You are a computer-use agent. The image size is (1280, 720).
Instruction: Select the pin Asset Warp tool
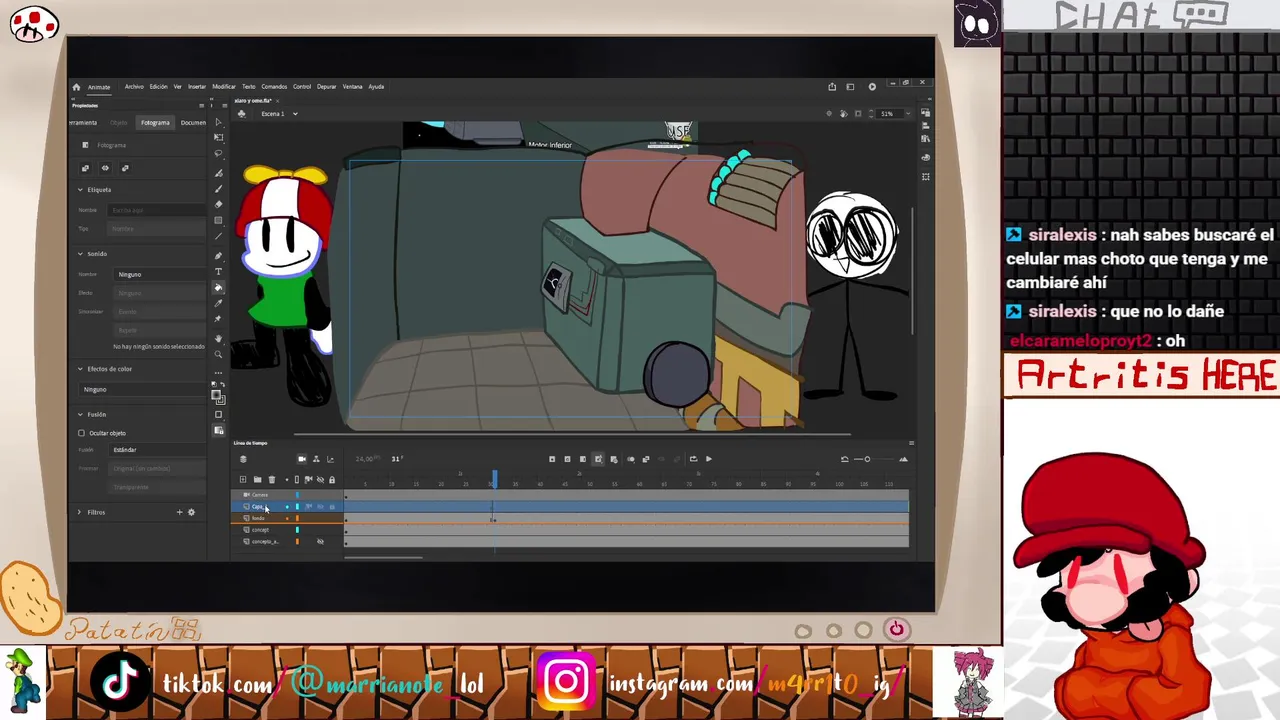[x=219, y=319]
